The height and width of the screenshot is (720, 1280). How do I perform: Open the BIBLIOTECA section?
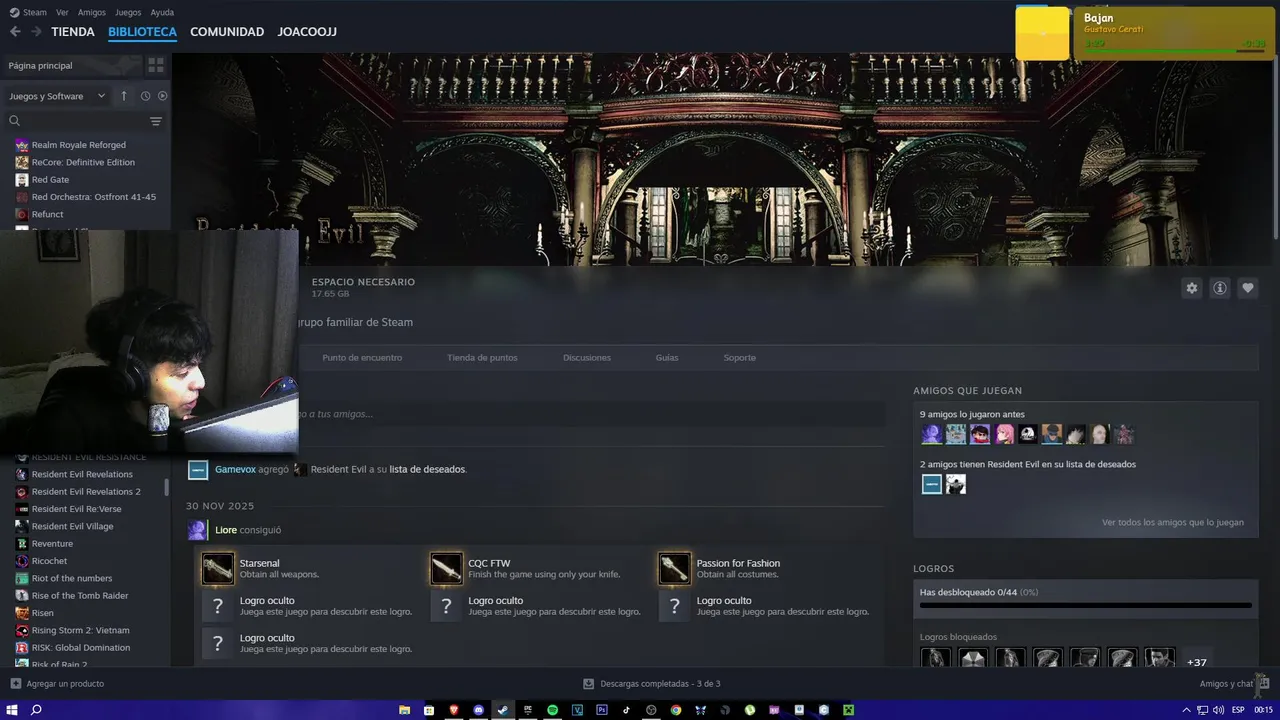142,32
